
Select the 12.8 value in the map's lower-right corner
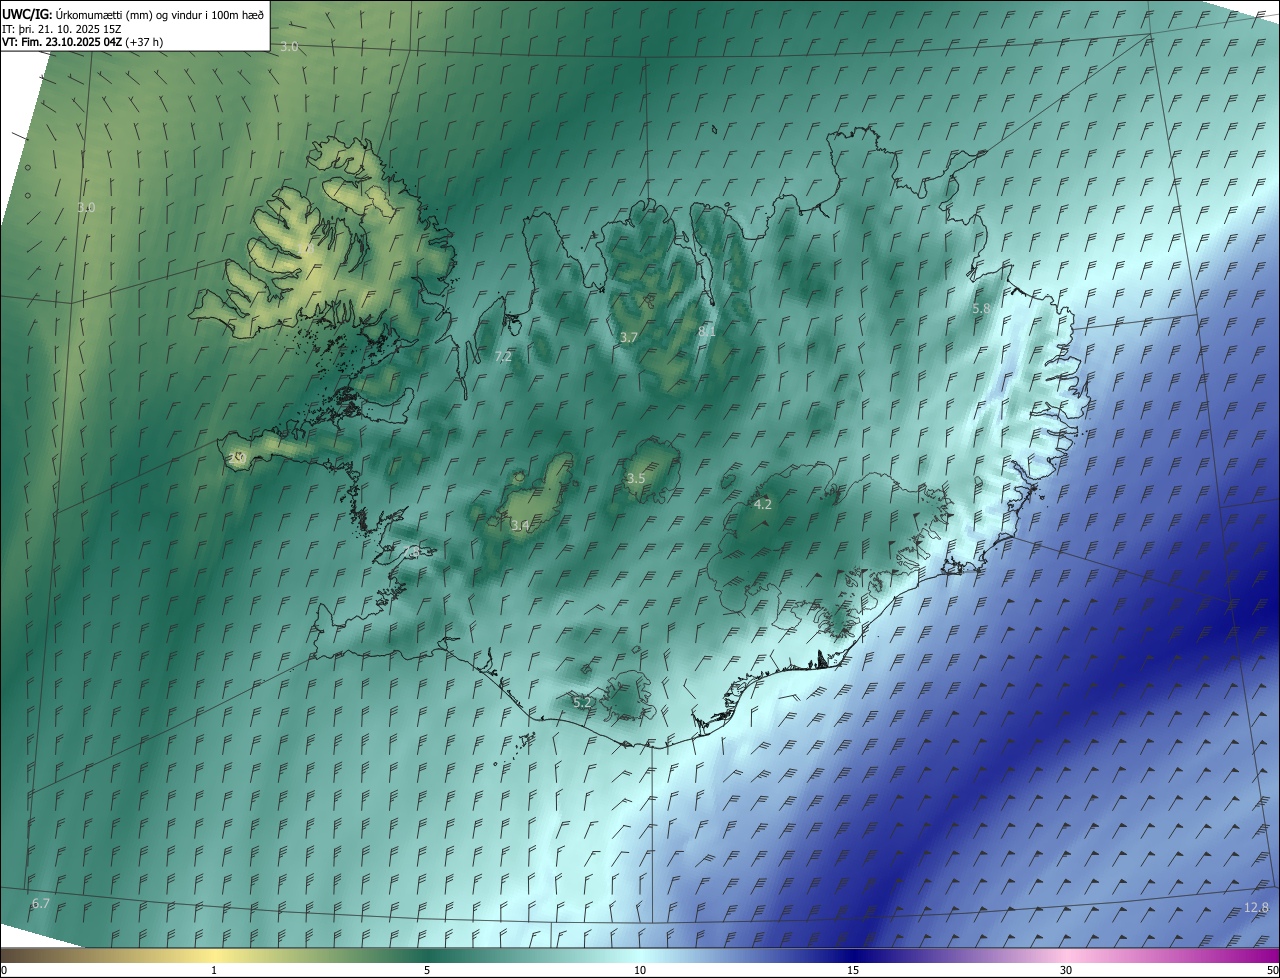click(1256, 907)
